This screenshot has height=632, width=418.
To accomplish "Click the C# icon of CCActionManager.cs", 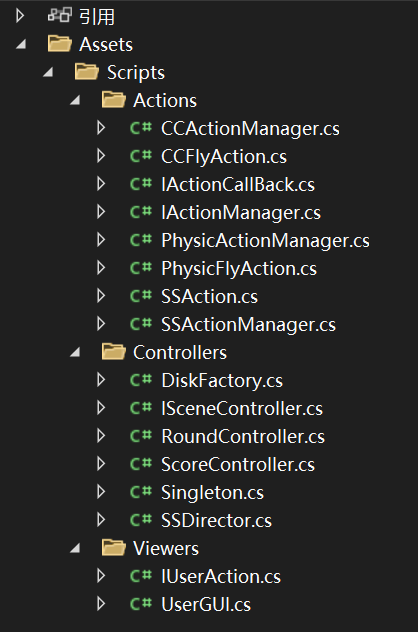I will coord(141,128).
